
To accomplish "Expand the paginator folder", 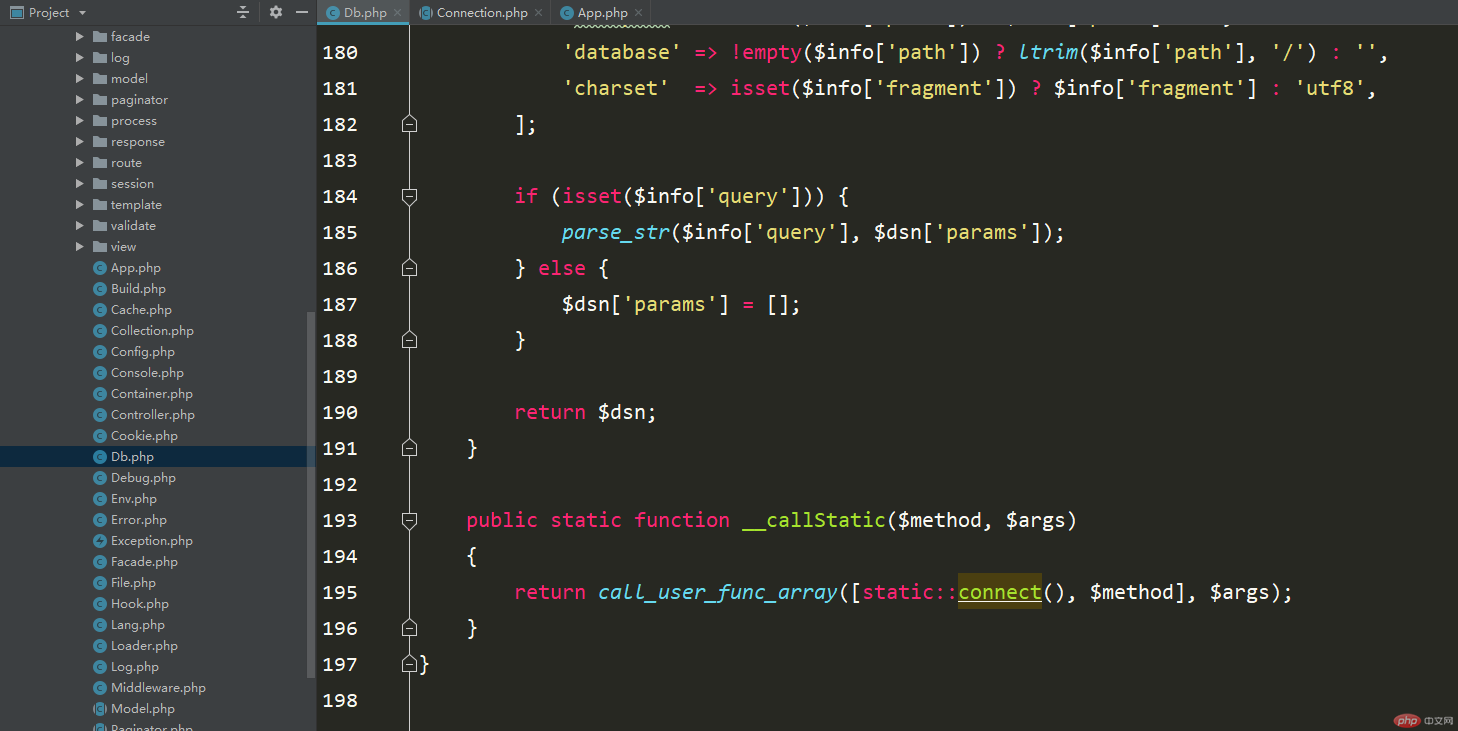I will coord(80,100).
